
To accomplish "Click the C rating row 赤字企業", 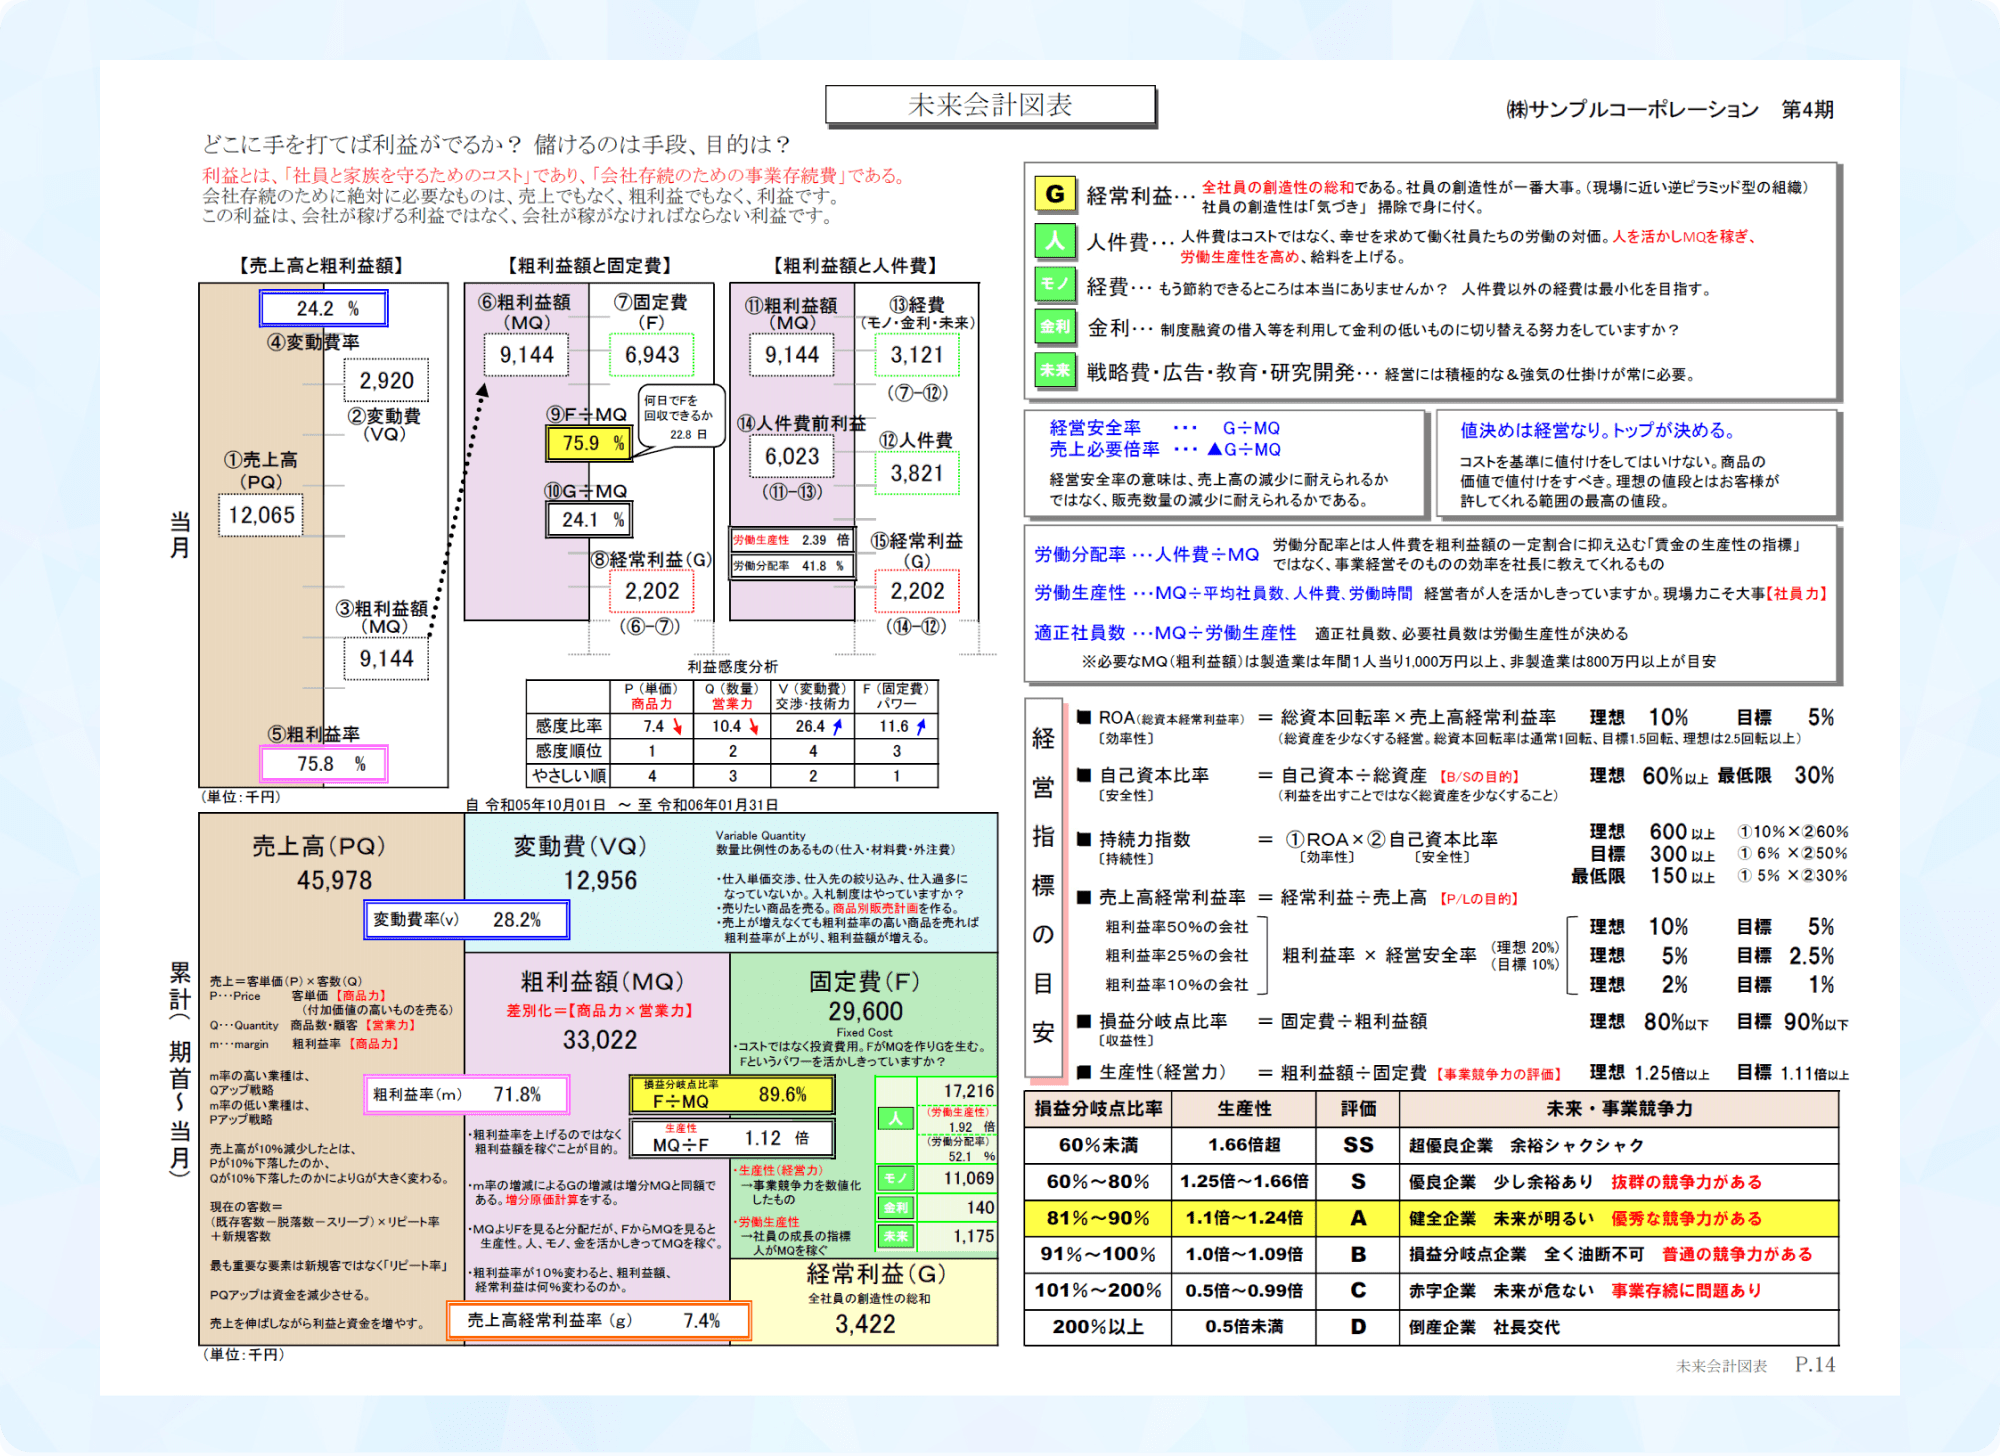I will [x=1432, y=1291].
